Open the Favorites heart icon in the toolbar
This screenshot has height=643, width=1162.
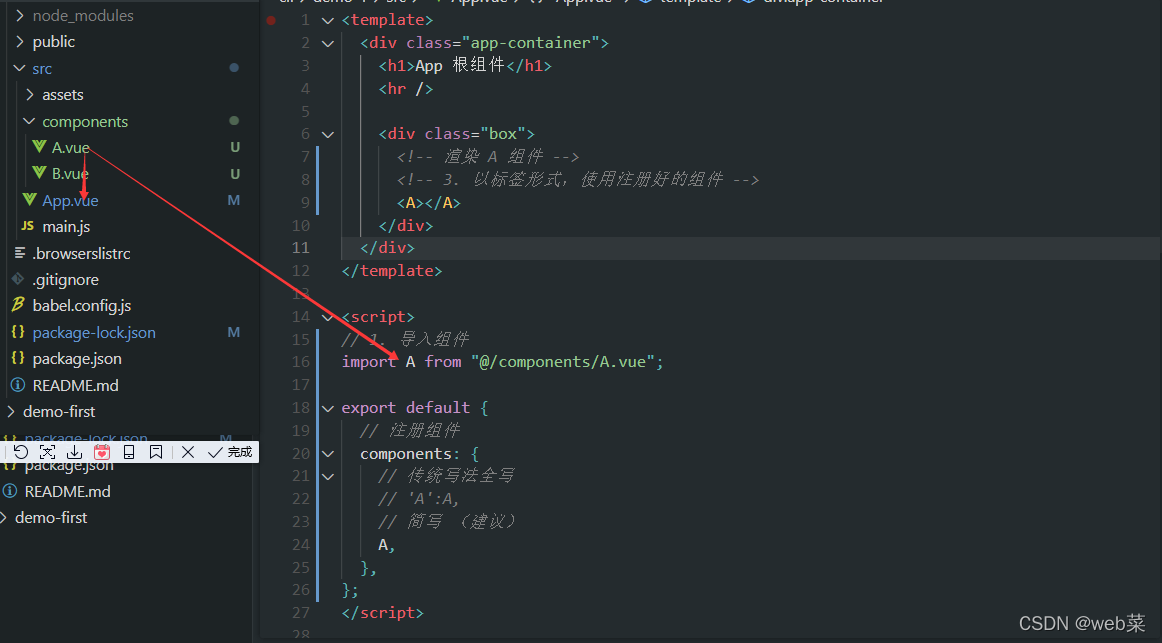coord(101,452)
